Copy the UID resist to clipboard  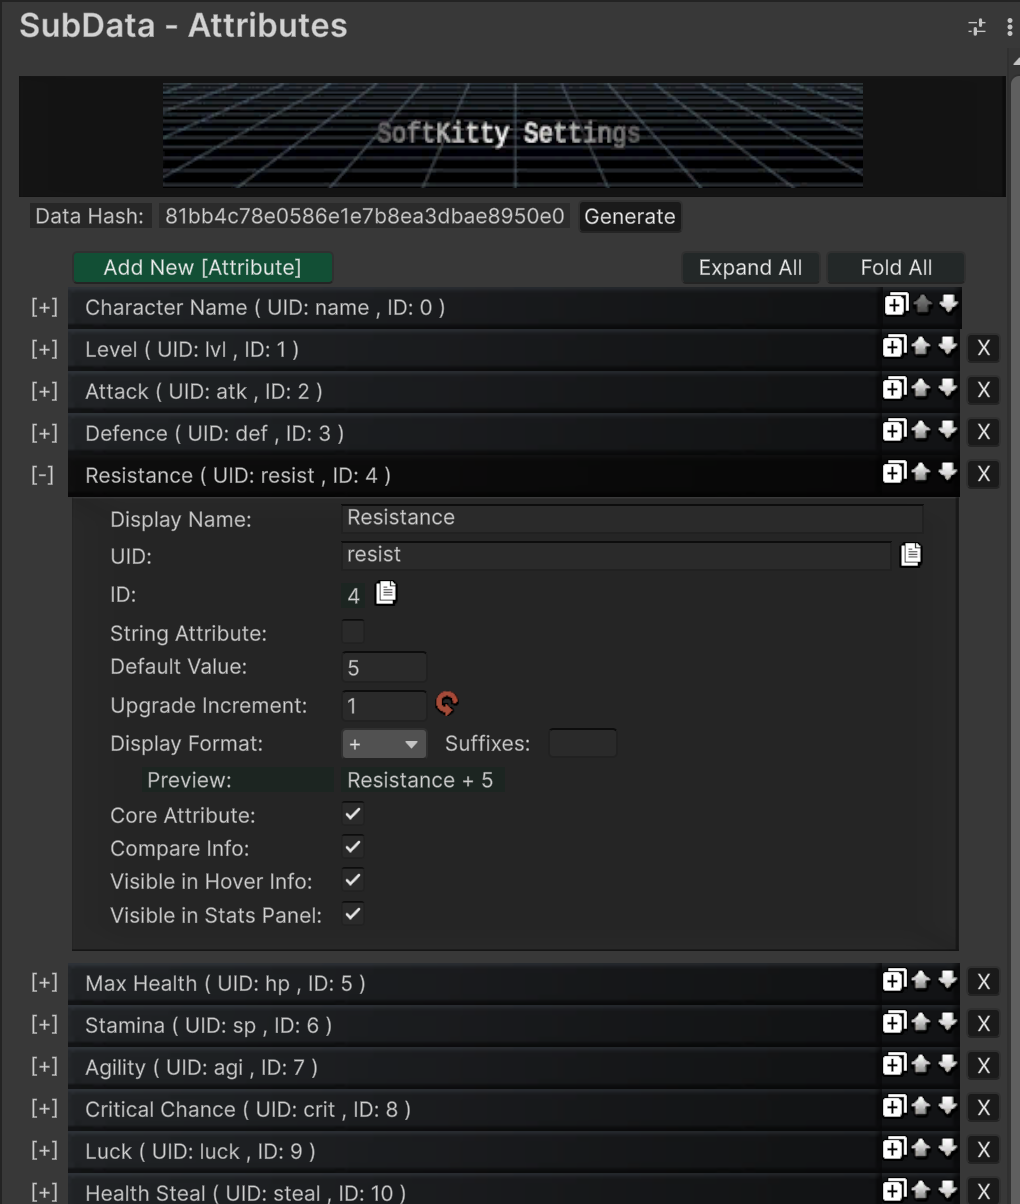pyautogui.click(x=910, y=555)
